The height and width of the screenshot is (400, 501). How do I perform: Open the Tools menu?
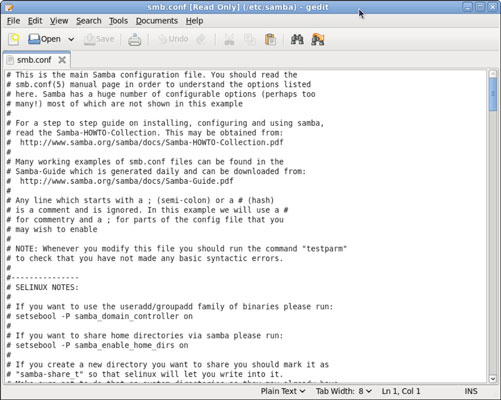[x=118, y=21]
